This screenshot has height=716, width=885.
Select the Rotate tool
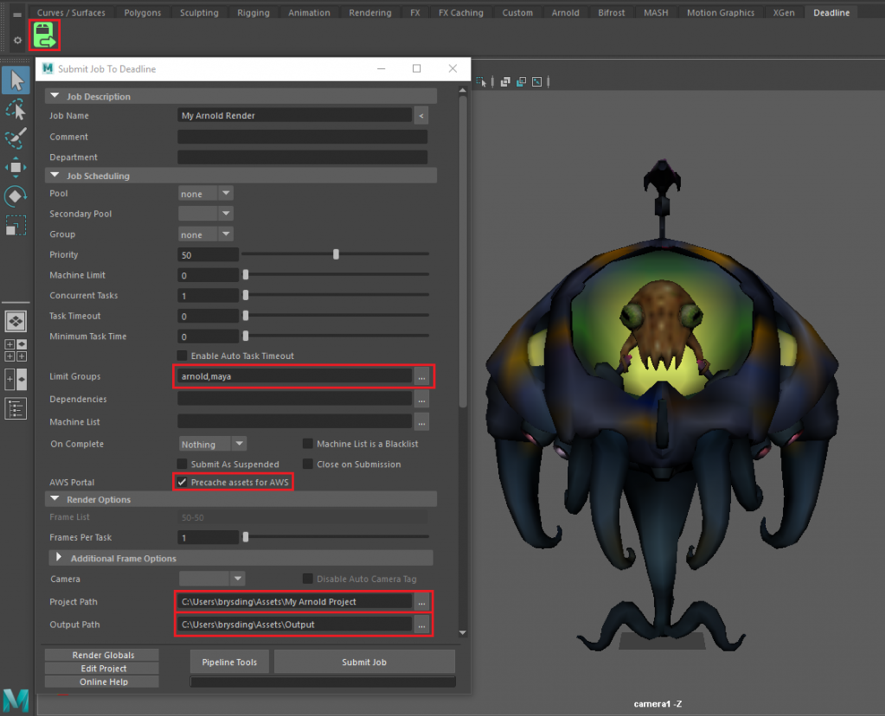16,196
